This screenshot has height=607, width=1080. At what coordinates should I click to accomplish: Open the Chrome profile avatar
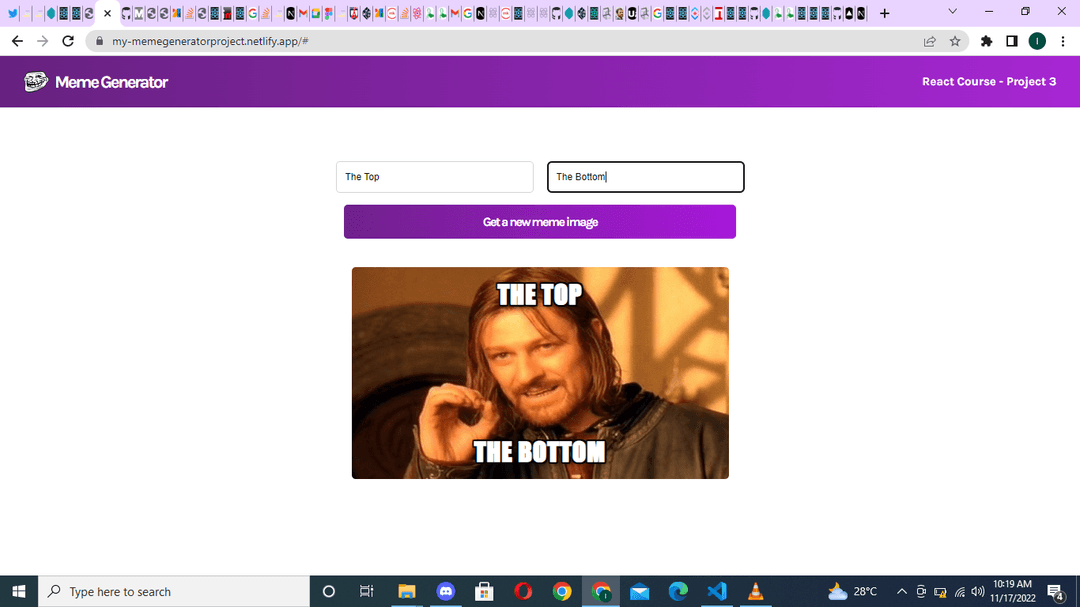1037,41
